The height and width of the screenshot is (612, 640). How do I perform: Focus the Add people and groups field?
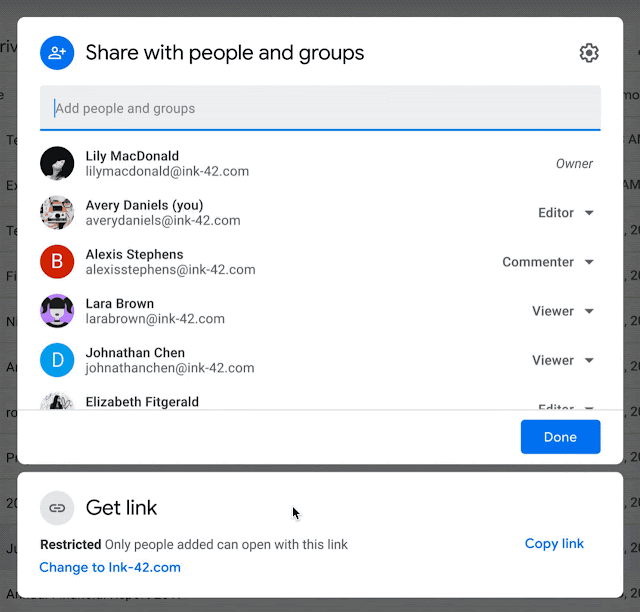(x=320, y=108)
